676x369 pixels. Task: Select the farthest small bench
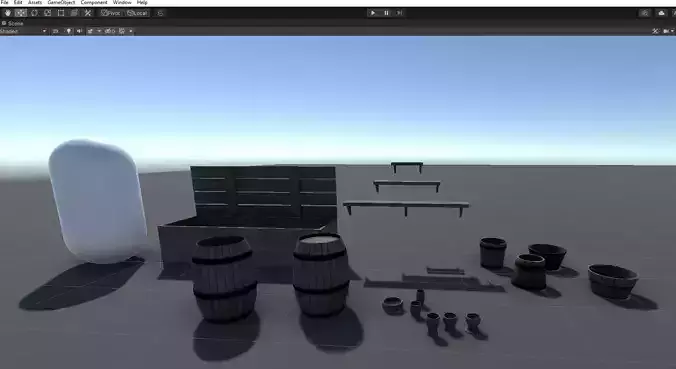coord(407,166)
